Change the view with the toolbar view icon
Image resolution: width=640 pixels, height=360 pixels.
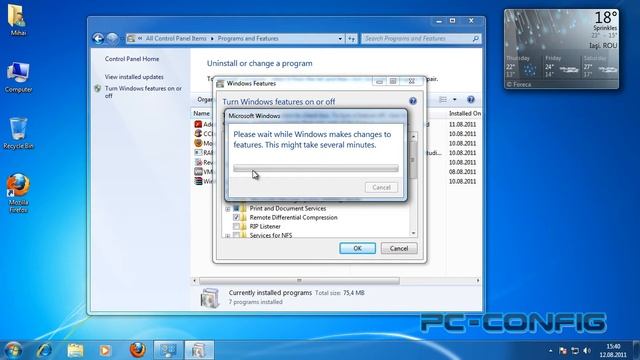pyautogui.click(x=443, y=99)
